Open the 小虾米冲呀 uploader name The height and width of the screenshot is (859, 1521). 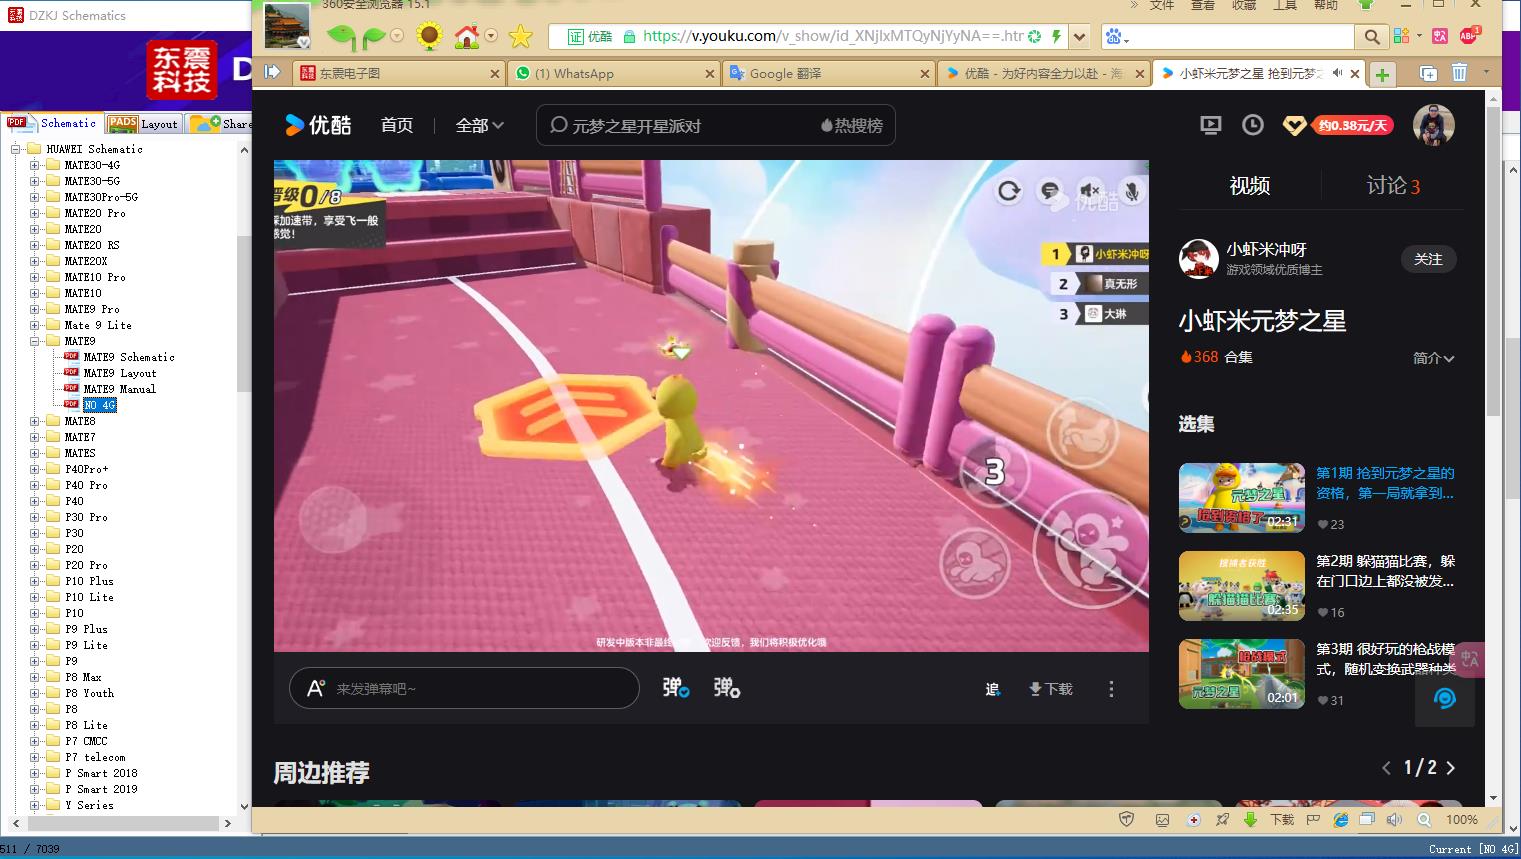tap(1267, 249)
